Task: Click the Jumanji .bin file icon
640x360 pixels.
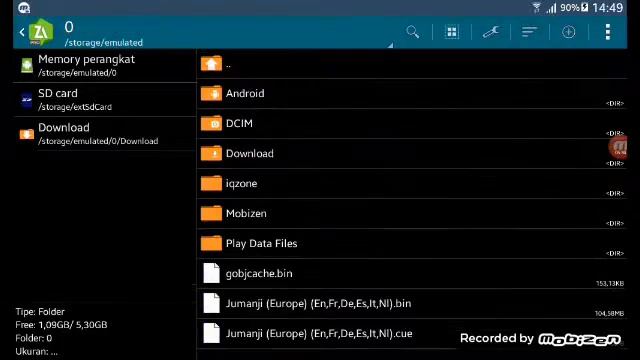Action: pyautogui.click(x=211, y=303)
